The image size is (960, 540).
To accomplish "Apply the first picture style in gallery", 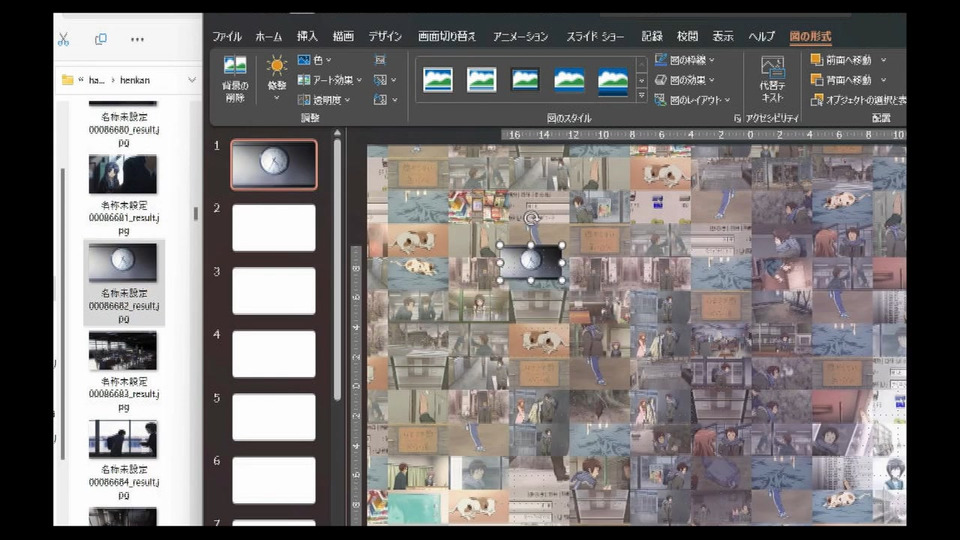I will pyautogui.click(x=438, y=80).
